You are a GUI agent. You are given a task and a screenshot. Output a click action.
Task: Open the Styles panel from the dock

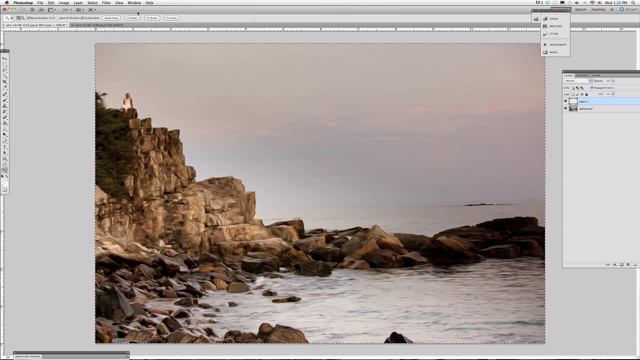pos(550,34)
